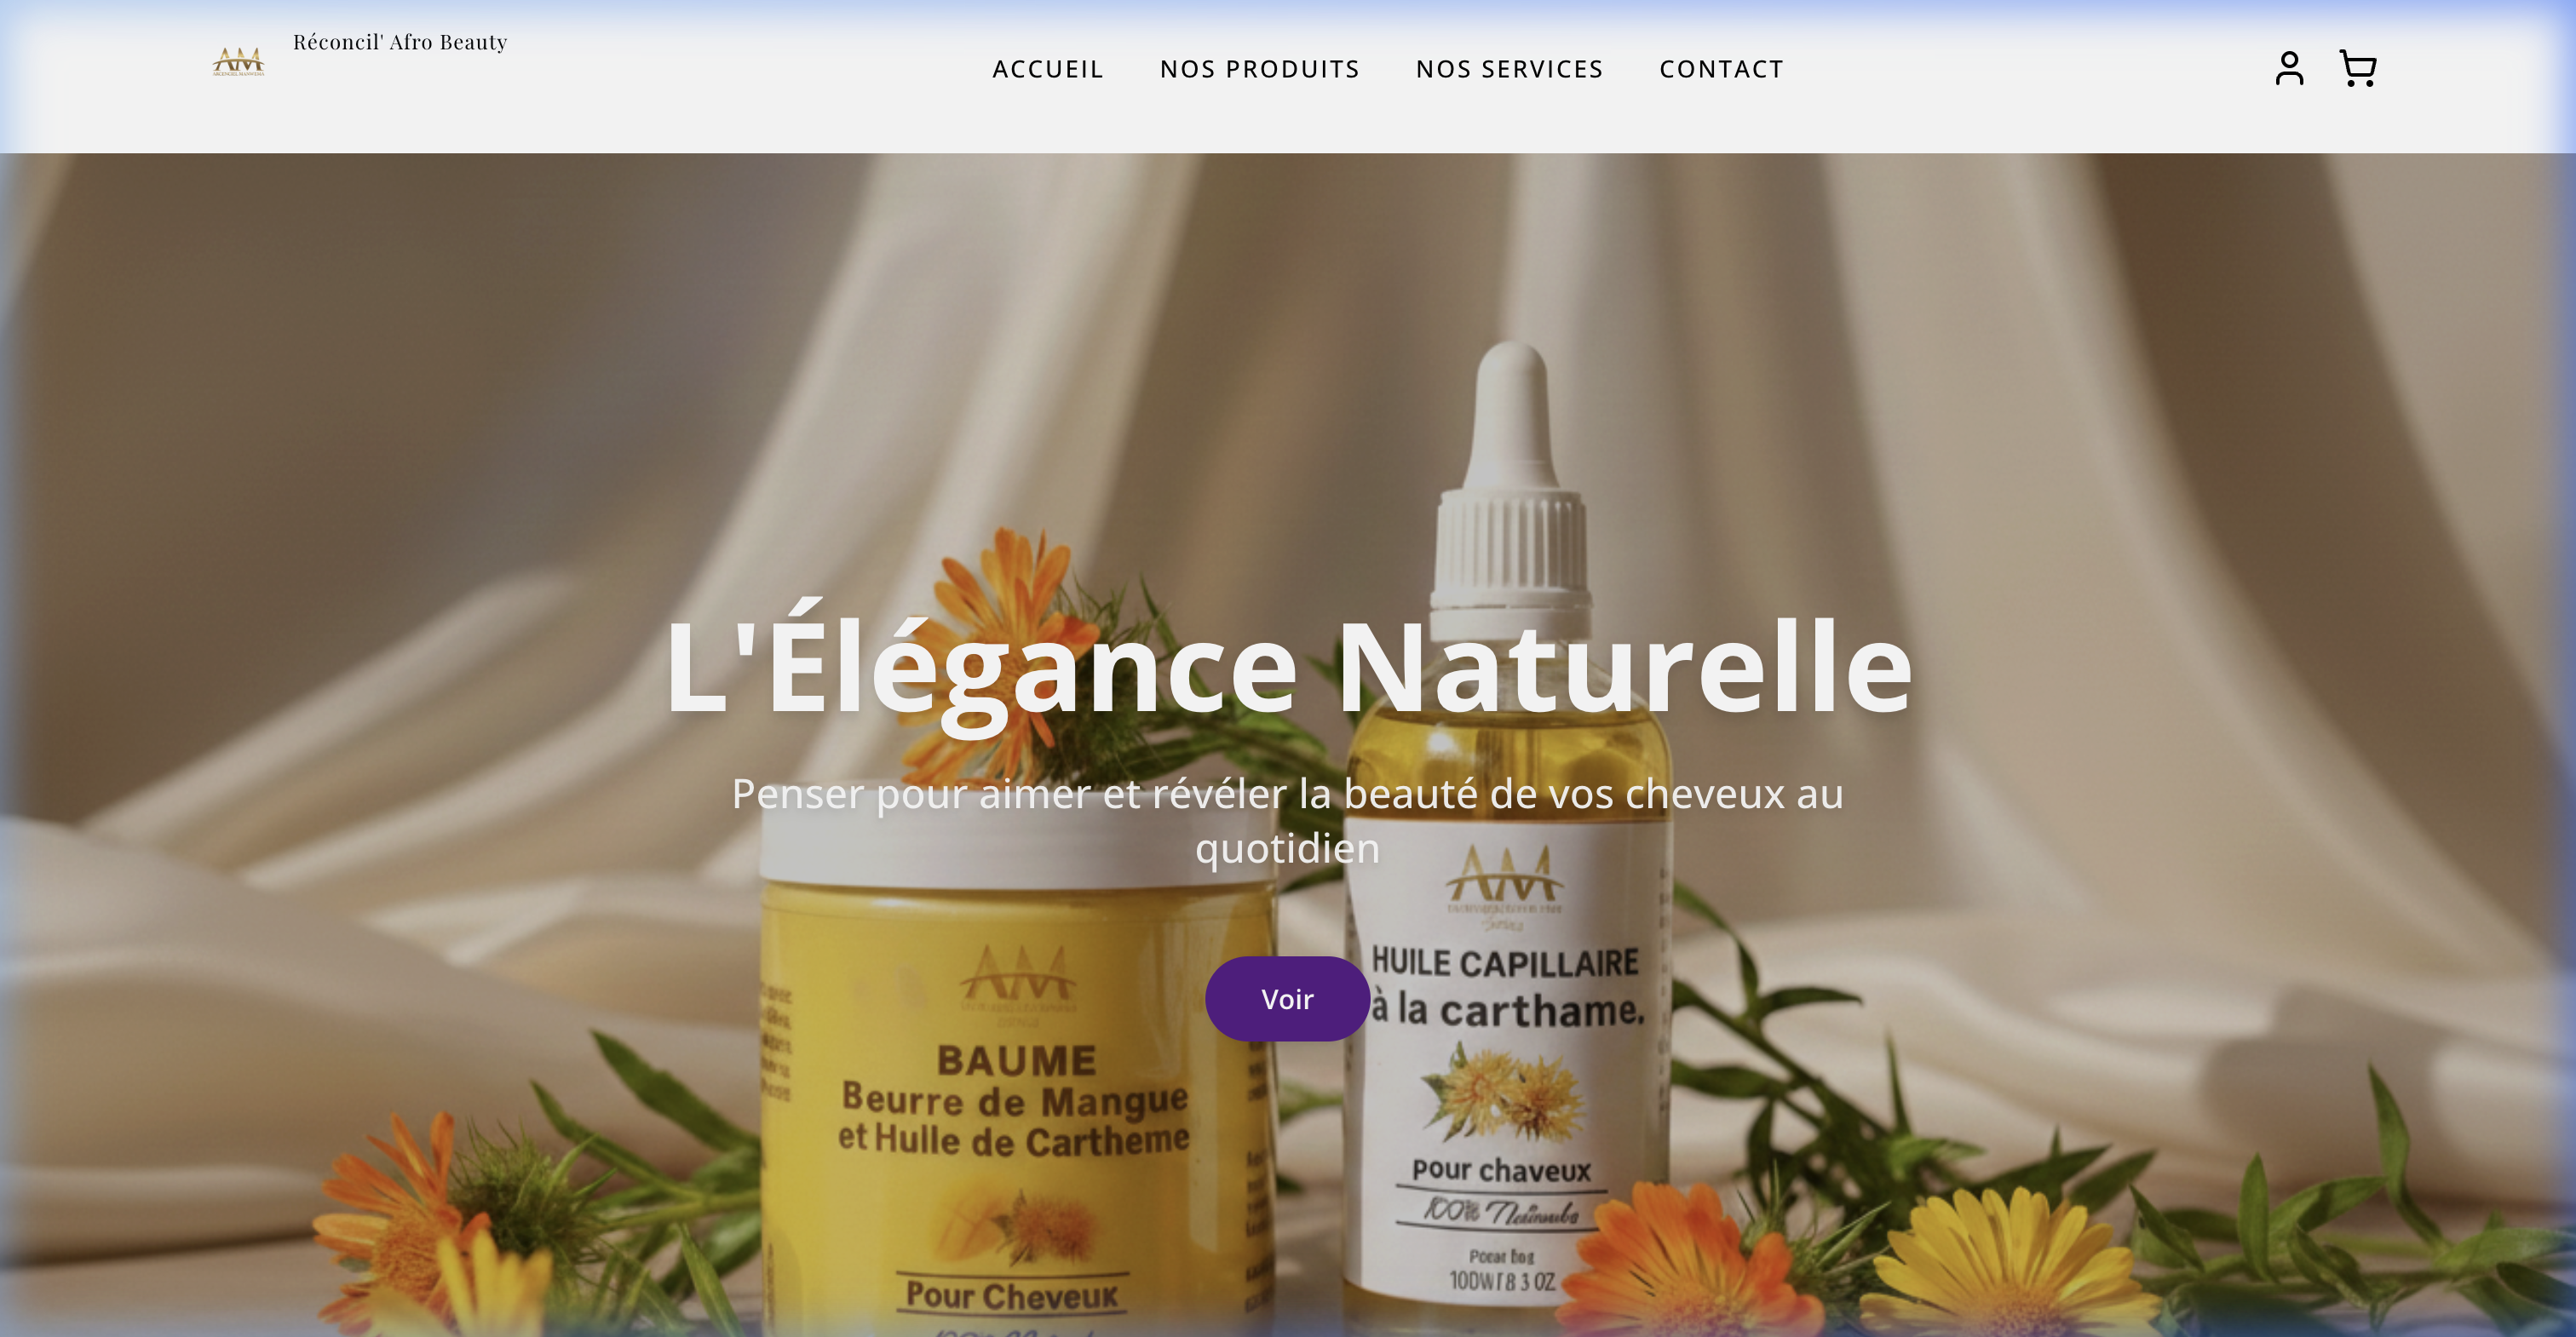The height and width of the screenshot is (1337, 2576).
Task: Open the user account icon
Action: click(x=2289, y=69)
